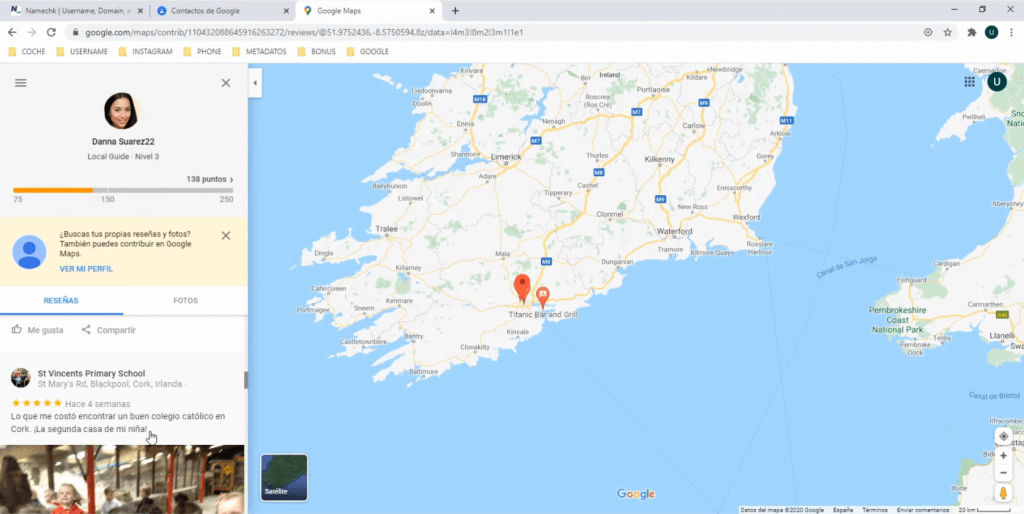
Task: Dismiss the yellow 'Buscas tus propias reseñas' banner
Action: coord(226,236)
